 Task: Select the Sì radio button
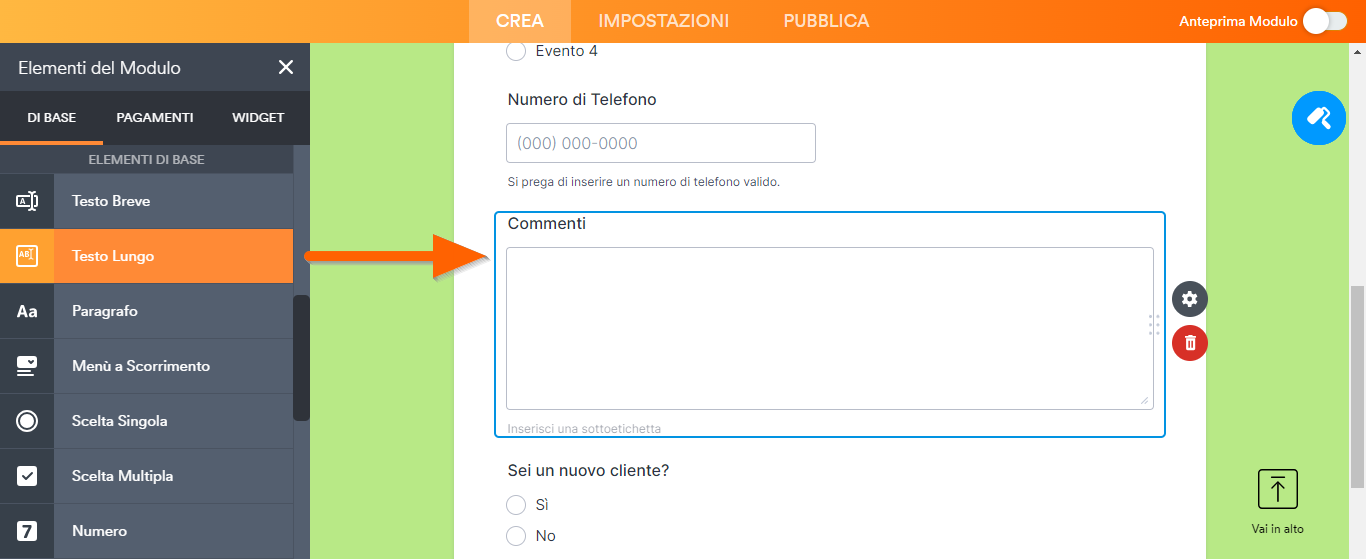[x=516, y=505]
